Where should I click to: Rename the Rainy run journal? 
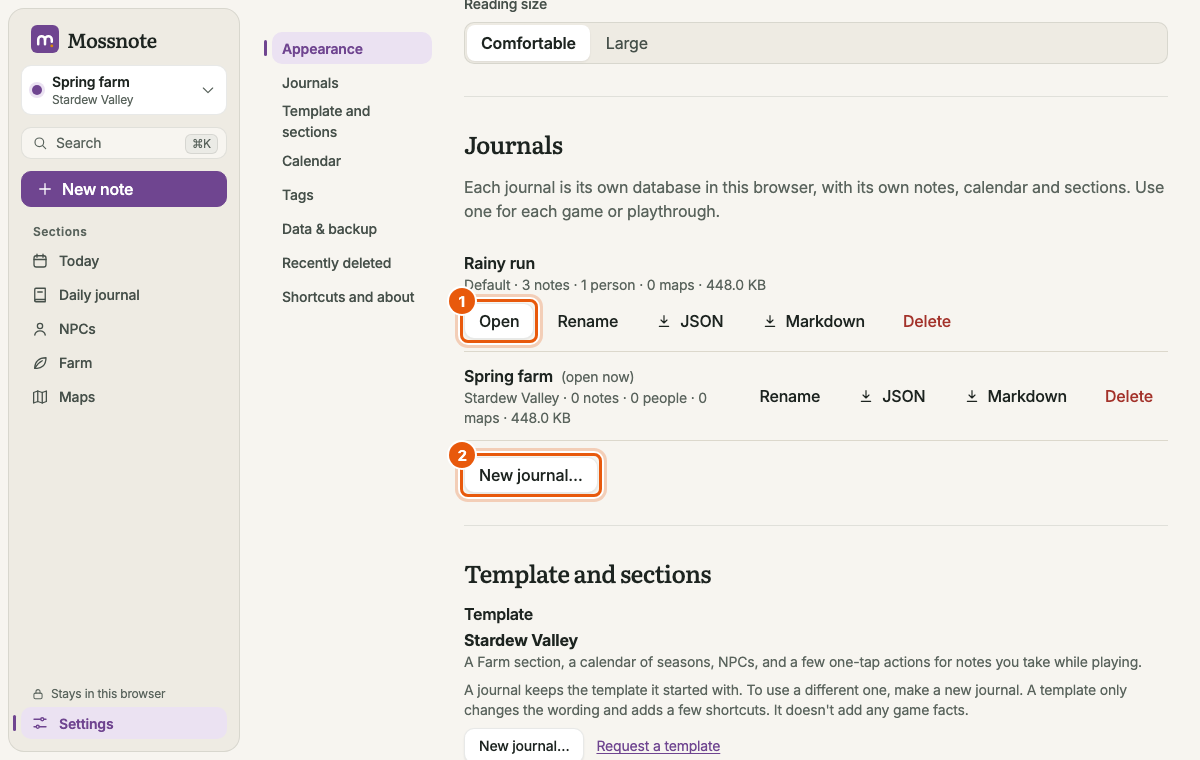pos(588,321)
